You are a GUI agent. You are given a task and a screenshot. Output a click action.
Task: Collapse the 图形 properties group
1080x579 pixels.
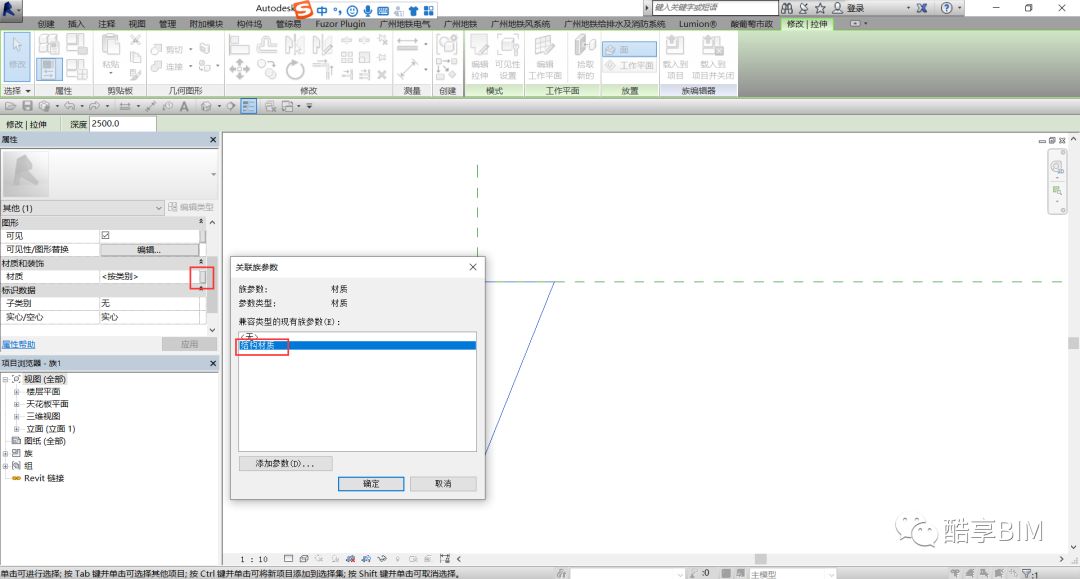[200, 222]
